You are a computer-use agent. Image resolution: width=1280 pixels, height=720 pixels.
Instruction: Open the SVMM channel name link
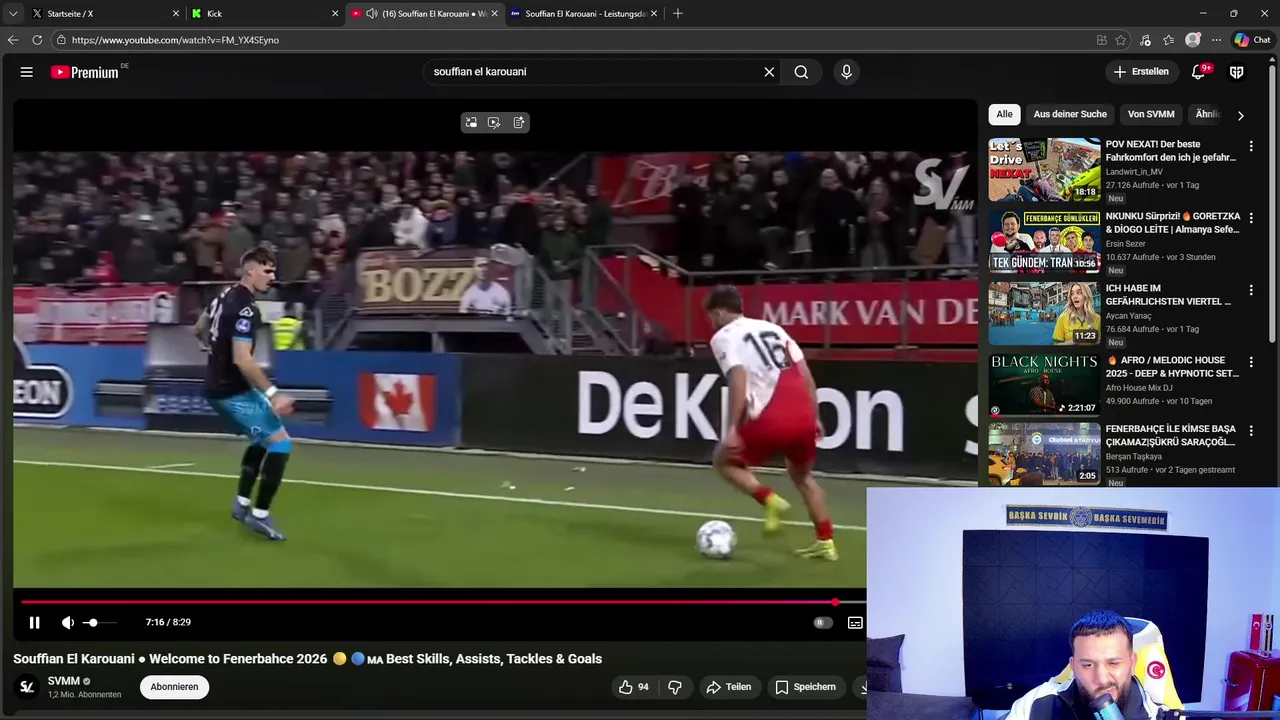63,681
